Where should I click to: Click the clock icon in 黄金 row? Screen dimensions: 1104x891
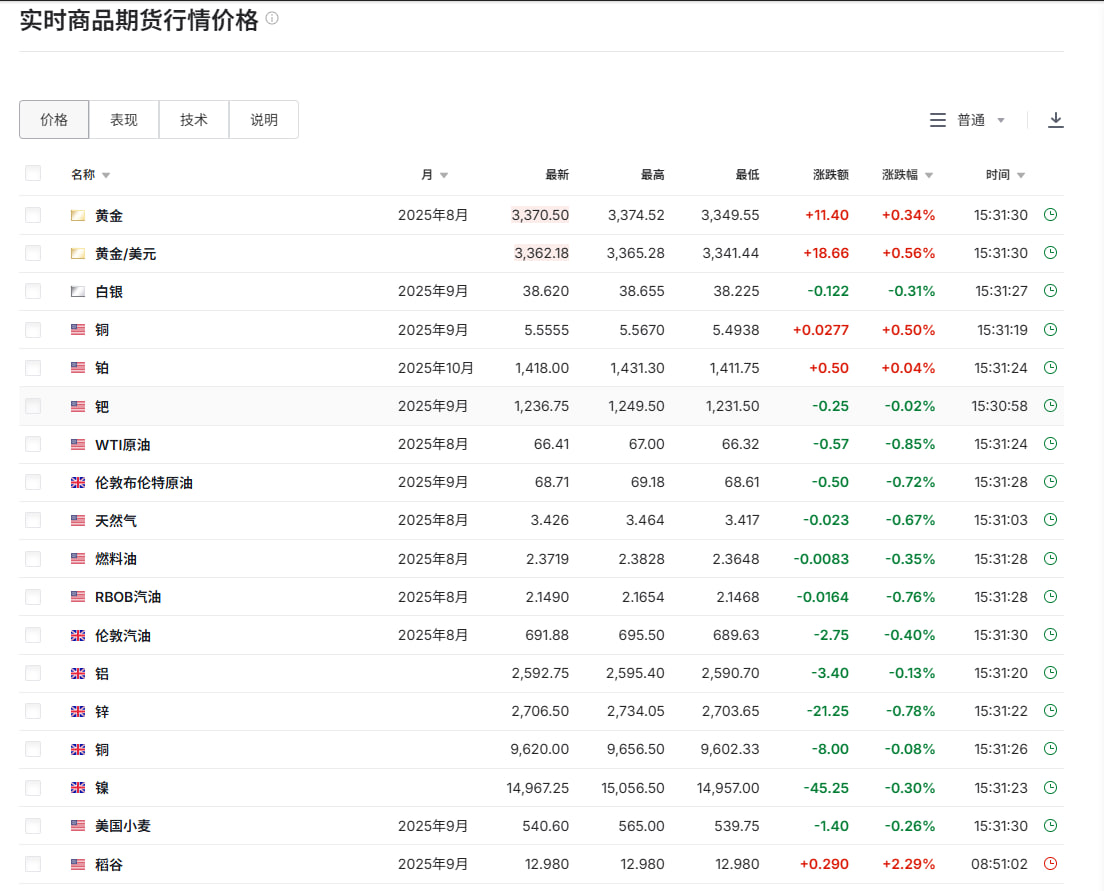[1050, 215]
